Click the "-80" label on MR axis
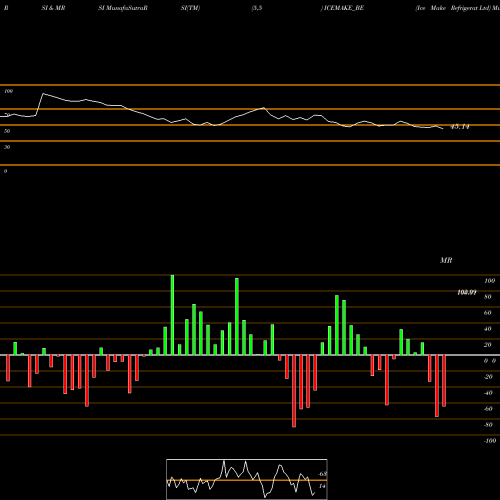Image resolution: width=500 pixels, height=500 pixels. pyautogui.click(x=488, y=425)
